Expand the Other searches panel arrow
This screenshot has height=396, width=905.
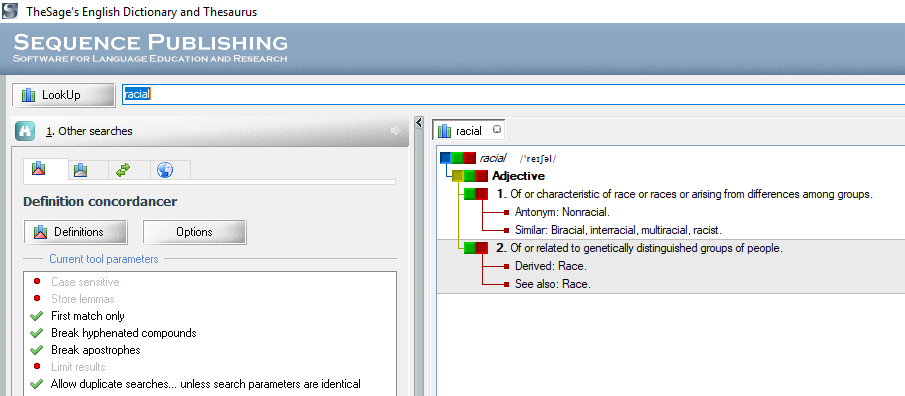click(x=395, y=131)
